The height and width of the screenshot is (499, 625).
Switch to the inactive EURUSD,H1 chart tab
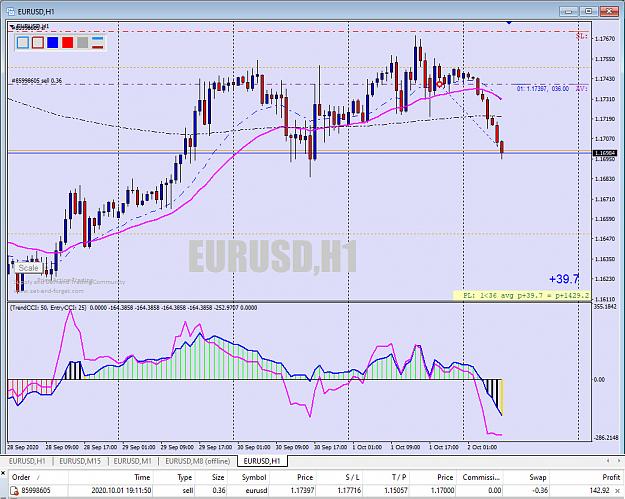pos(27,461)
